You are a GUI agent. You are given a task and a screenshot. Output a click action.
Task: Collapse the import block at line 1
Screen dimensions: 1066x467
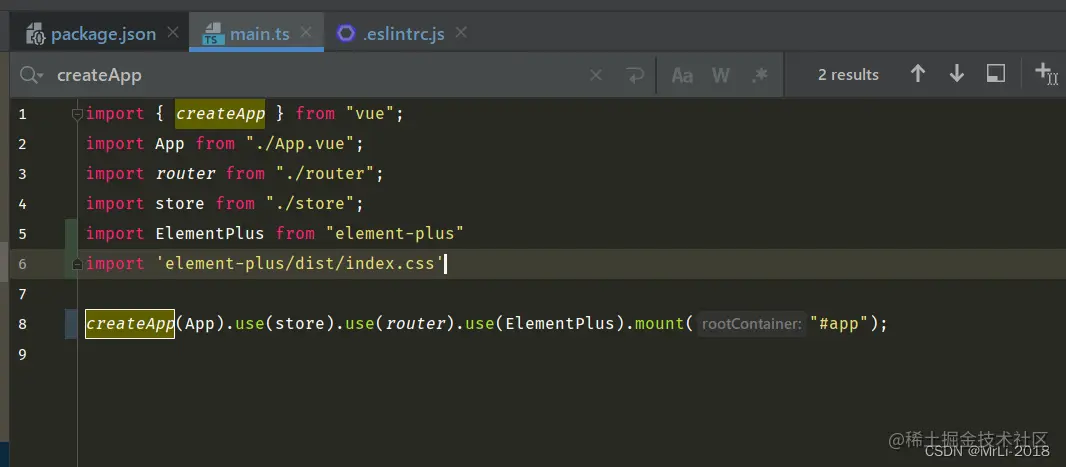(x=77, y=114)
